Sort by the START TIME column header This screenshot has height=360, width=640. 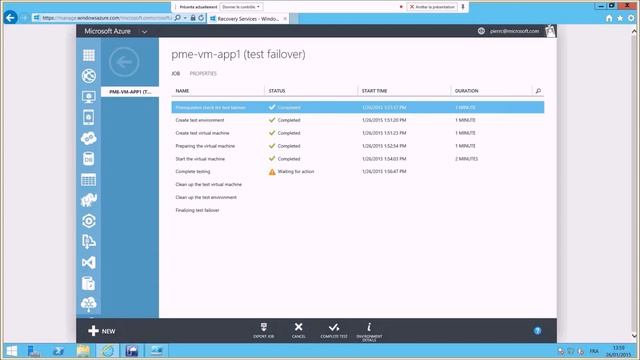[x=374, y=91]
